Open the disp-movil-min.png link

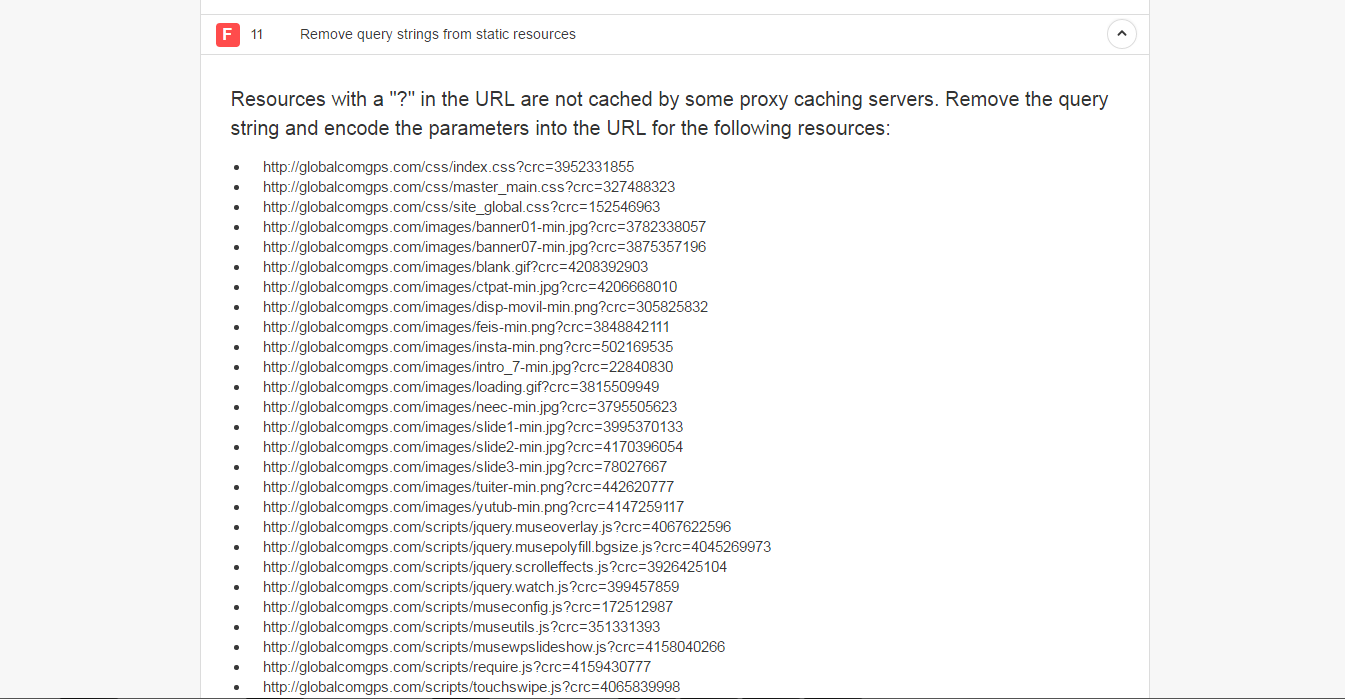(x=485, y=307)
